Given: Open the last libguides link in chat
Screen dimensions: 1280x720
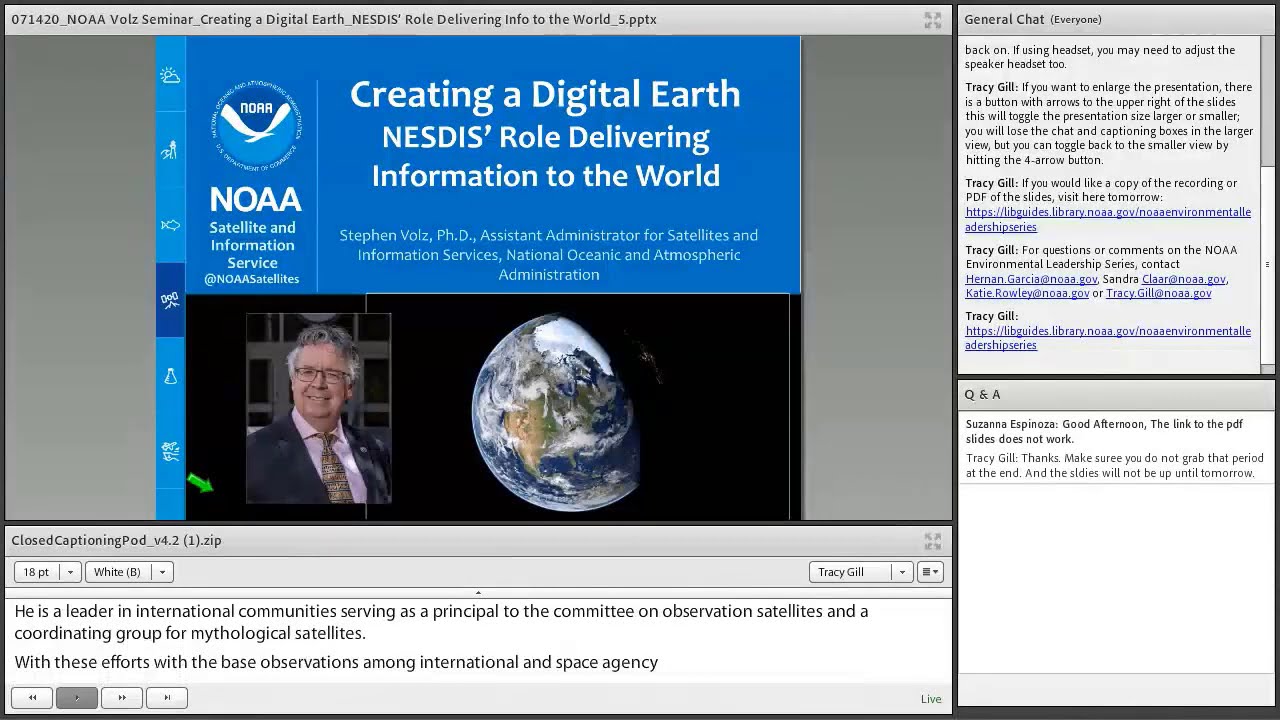Looking at the screenshot, I should click(1108, 338).
